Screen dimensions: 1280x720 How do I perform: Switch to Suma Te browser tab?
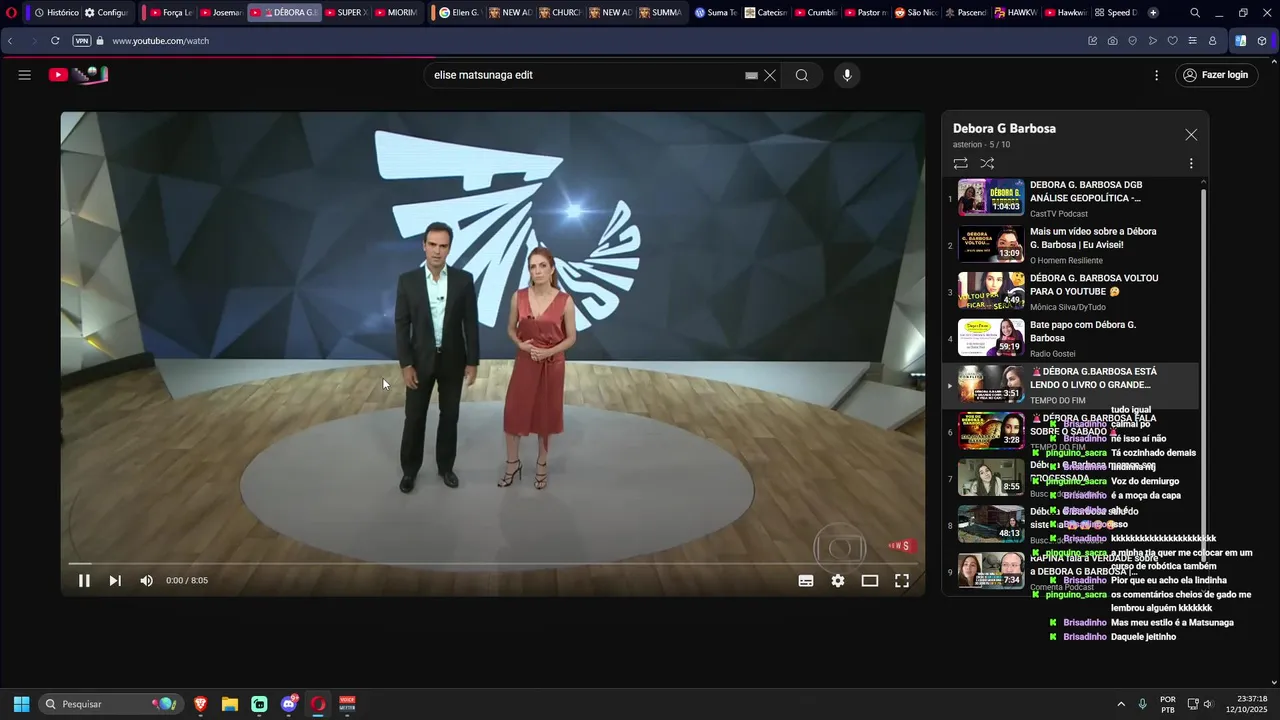(x=715, y=13)
